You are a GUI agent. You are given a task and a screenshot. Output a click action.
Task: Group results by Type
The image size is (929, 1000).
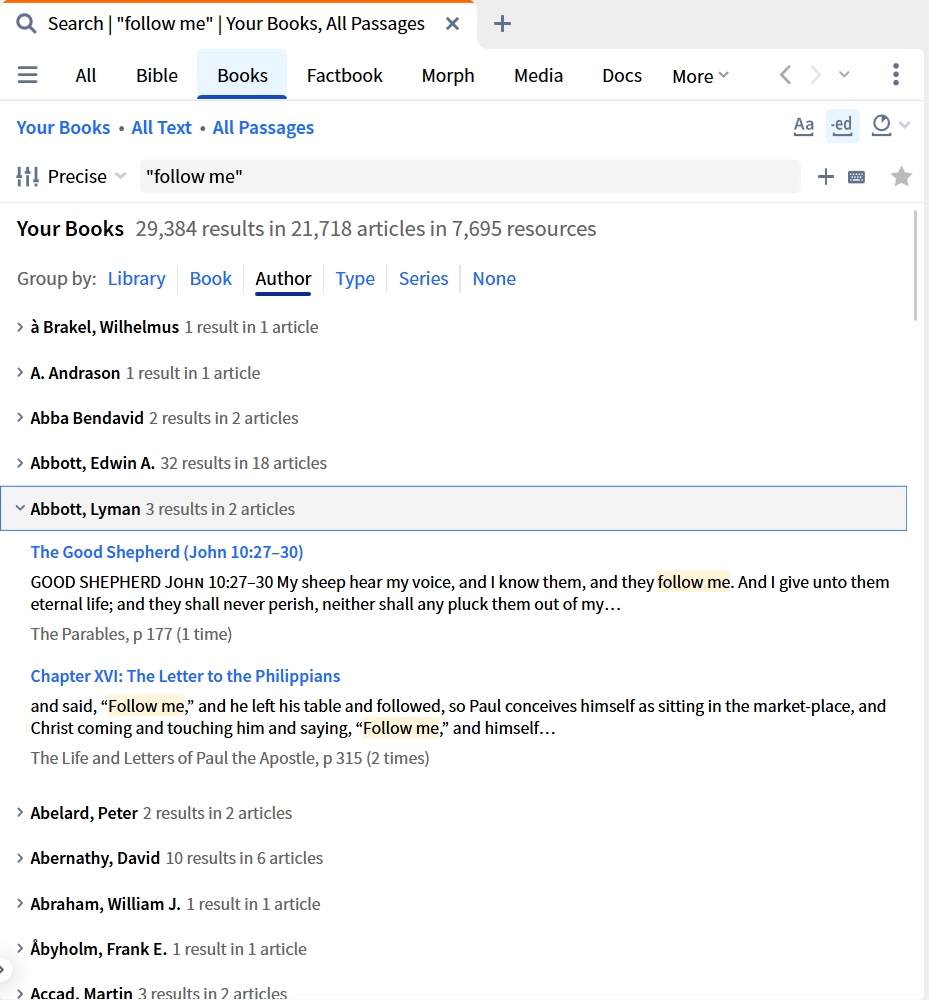355,279
